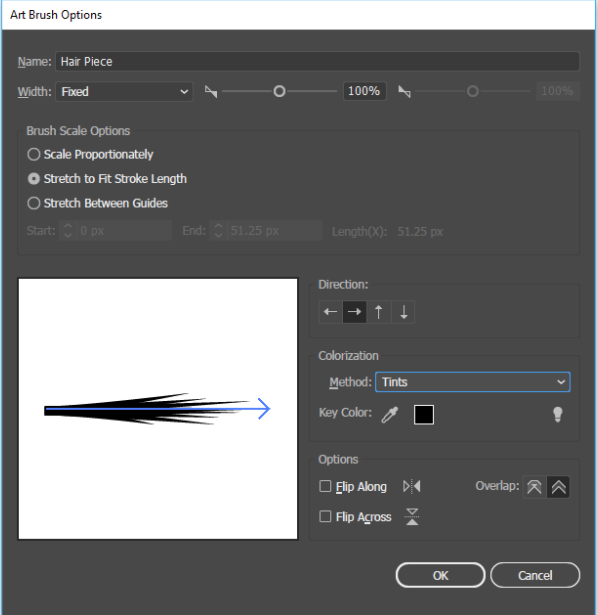Enable the Flip Across checkbox
This screenshot has height=615, width=598.
[325, 516]
